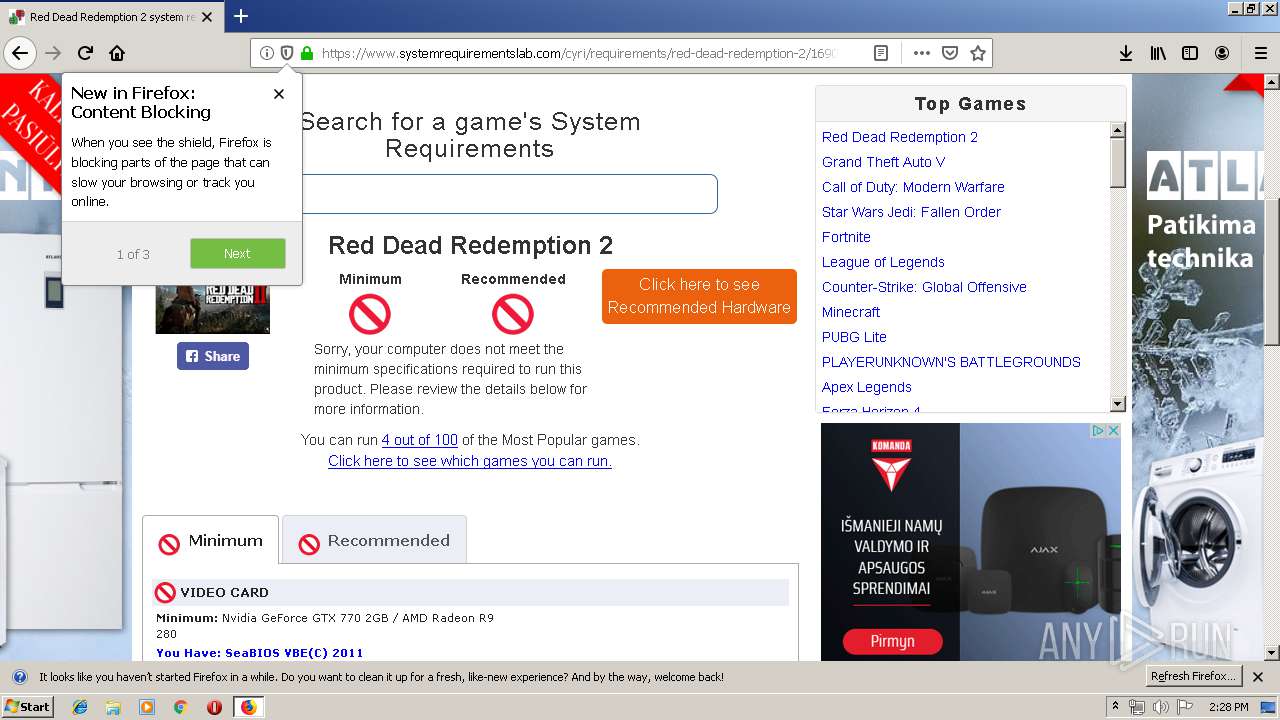Open a new tab with plus button
The image size is (1280, 720).
pos(241,16)
